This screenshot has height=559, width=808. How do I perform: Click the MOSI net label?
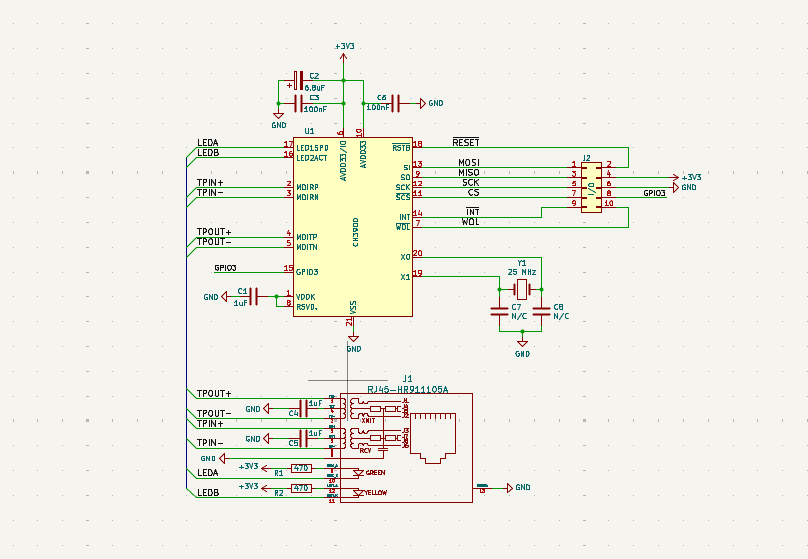[470, 162]
